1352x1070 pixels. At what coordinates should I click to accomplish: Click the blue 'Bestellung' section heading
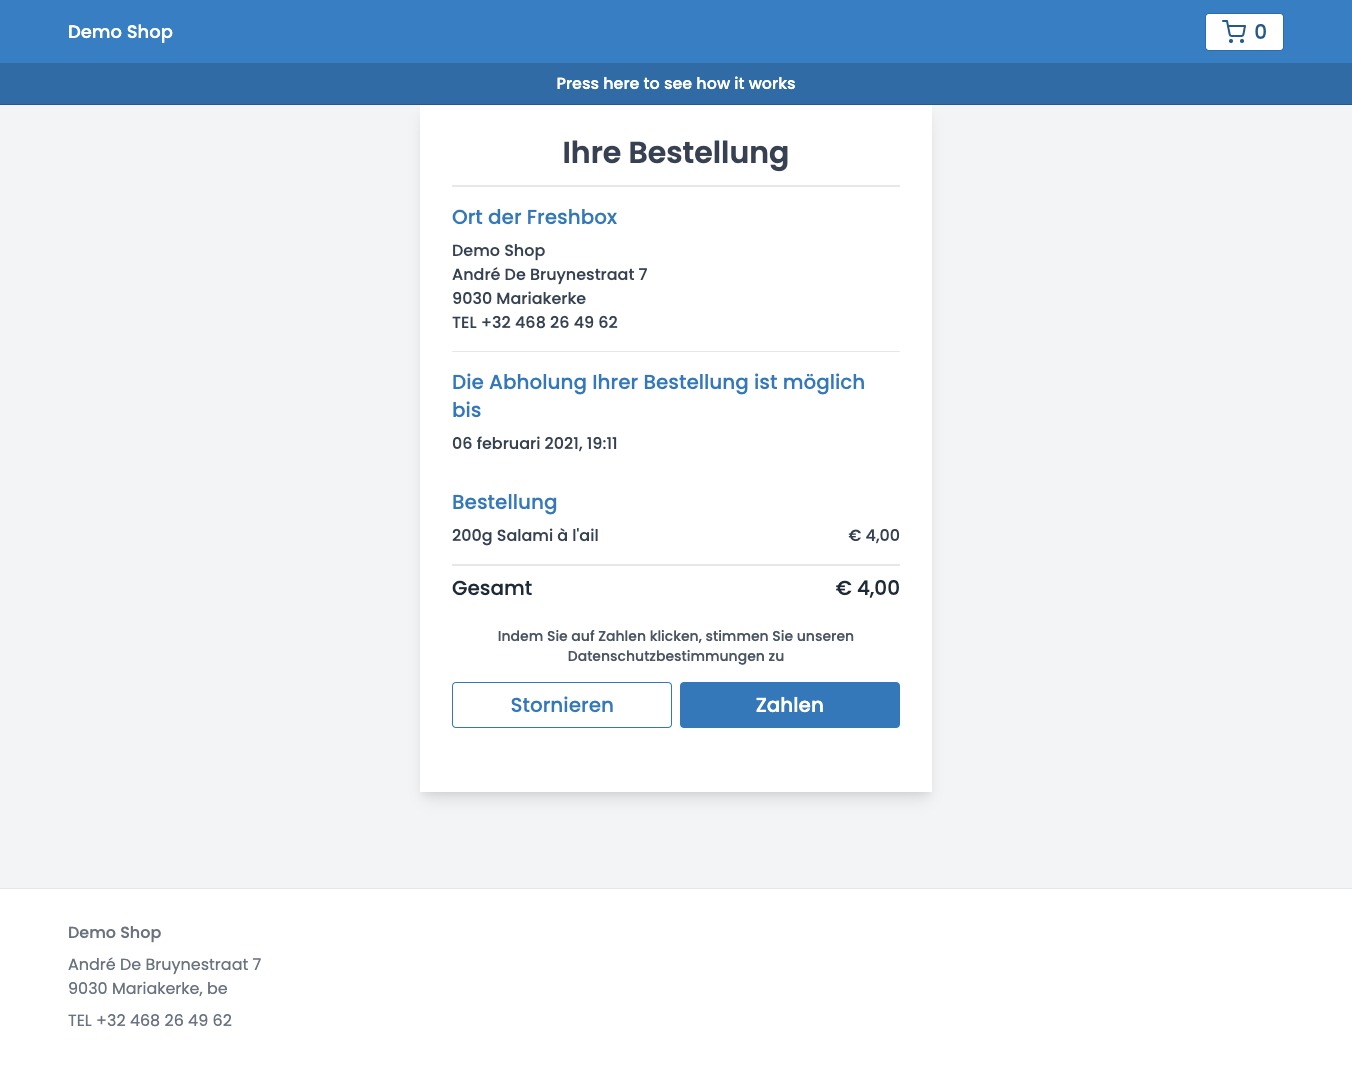[504, 502]
